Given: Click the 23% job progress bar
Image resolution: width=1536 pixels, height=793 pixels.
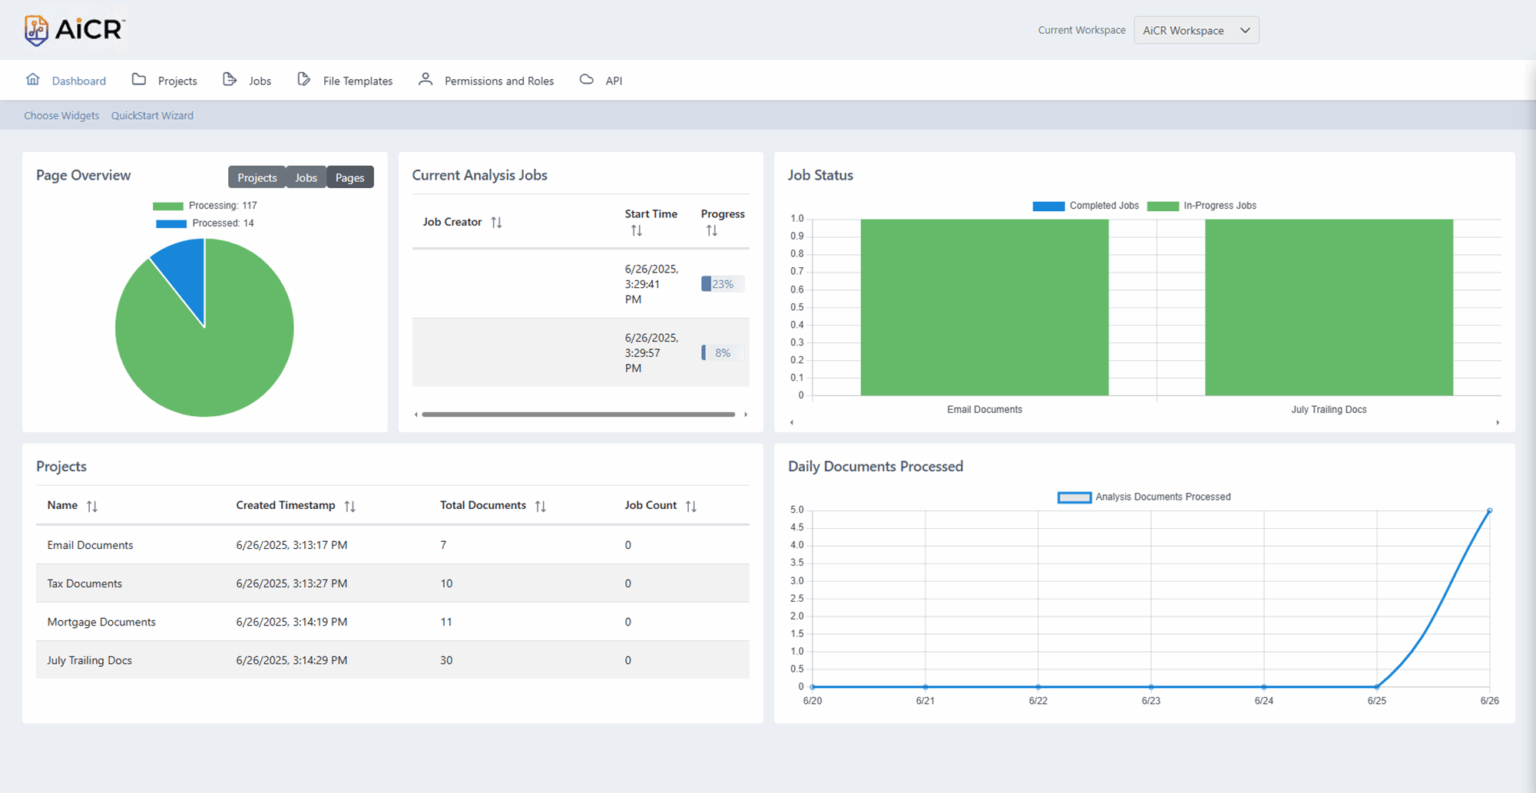Looking at the screenshot, I should (x=722, y=284).
